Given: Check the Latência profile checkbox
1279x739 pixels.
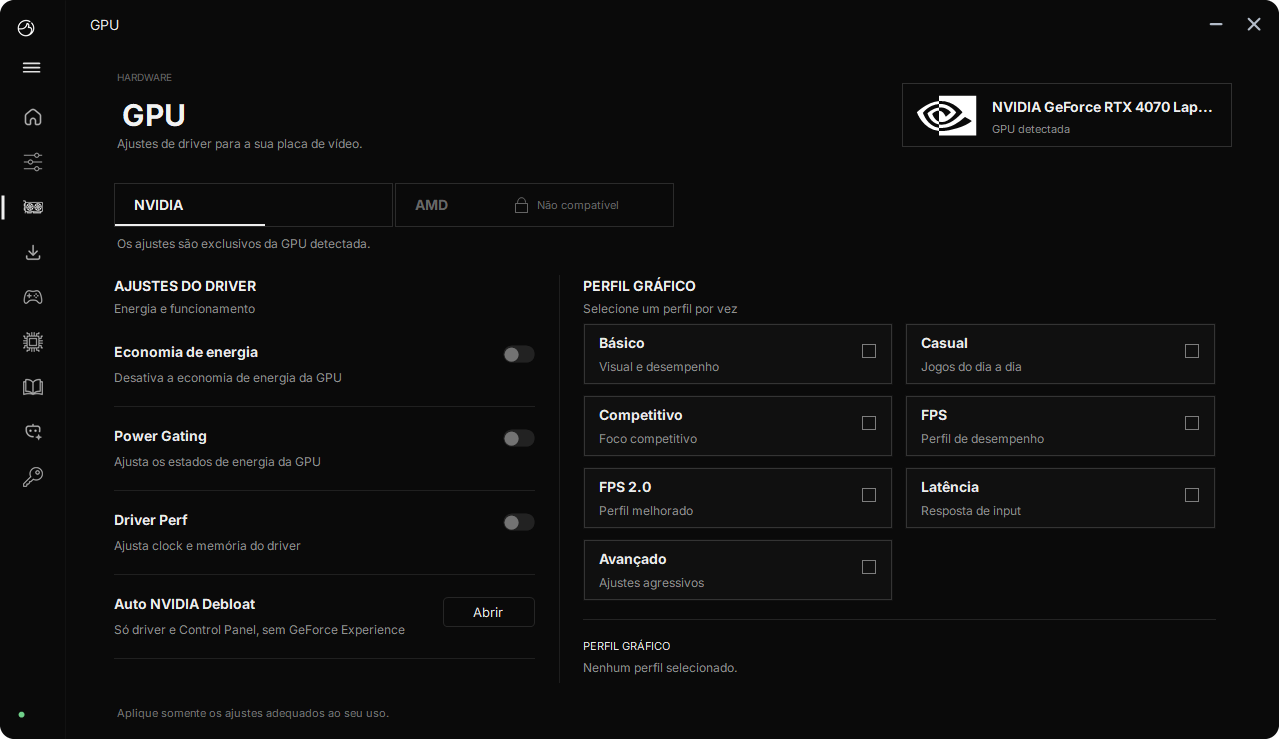Looking at the screenshot, I should pyautogui.click(x=1192, y=495).
